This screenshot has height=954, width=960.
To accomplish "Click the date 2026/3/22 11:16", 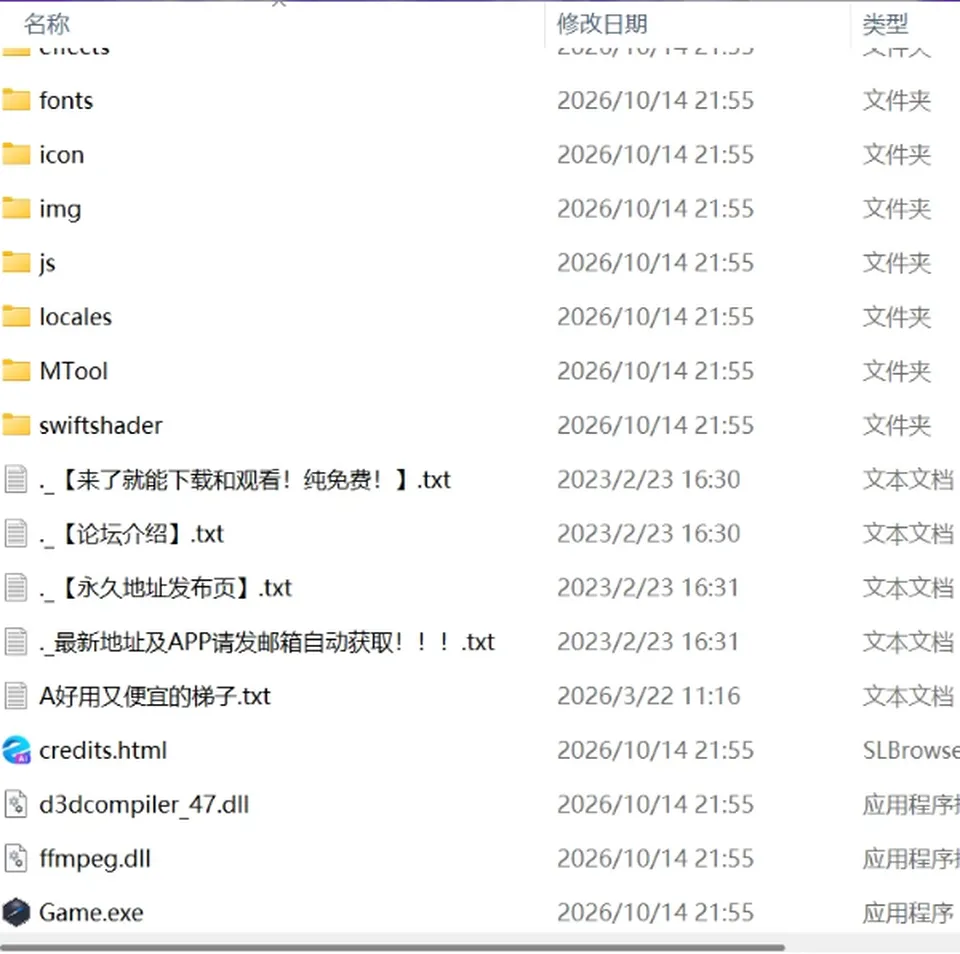I will (x=648, y=696).
